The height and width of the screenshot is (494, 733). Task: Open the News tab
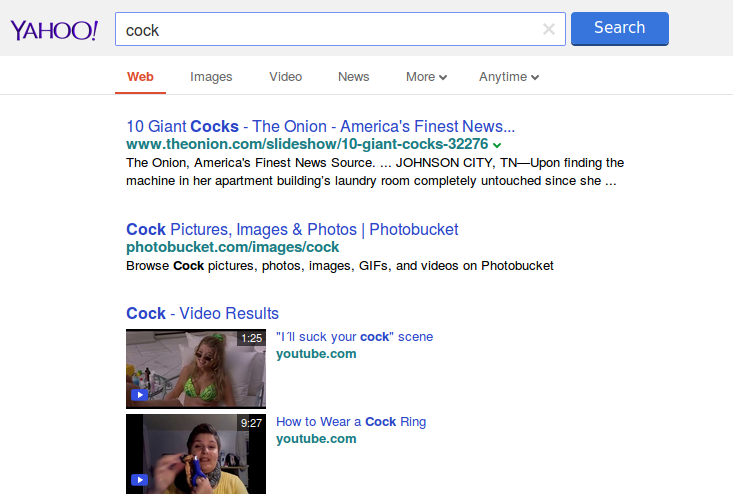(353, 77)
